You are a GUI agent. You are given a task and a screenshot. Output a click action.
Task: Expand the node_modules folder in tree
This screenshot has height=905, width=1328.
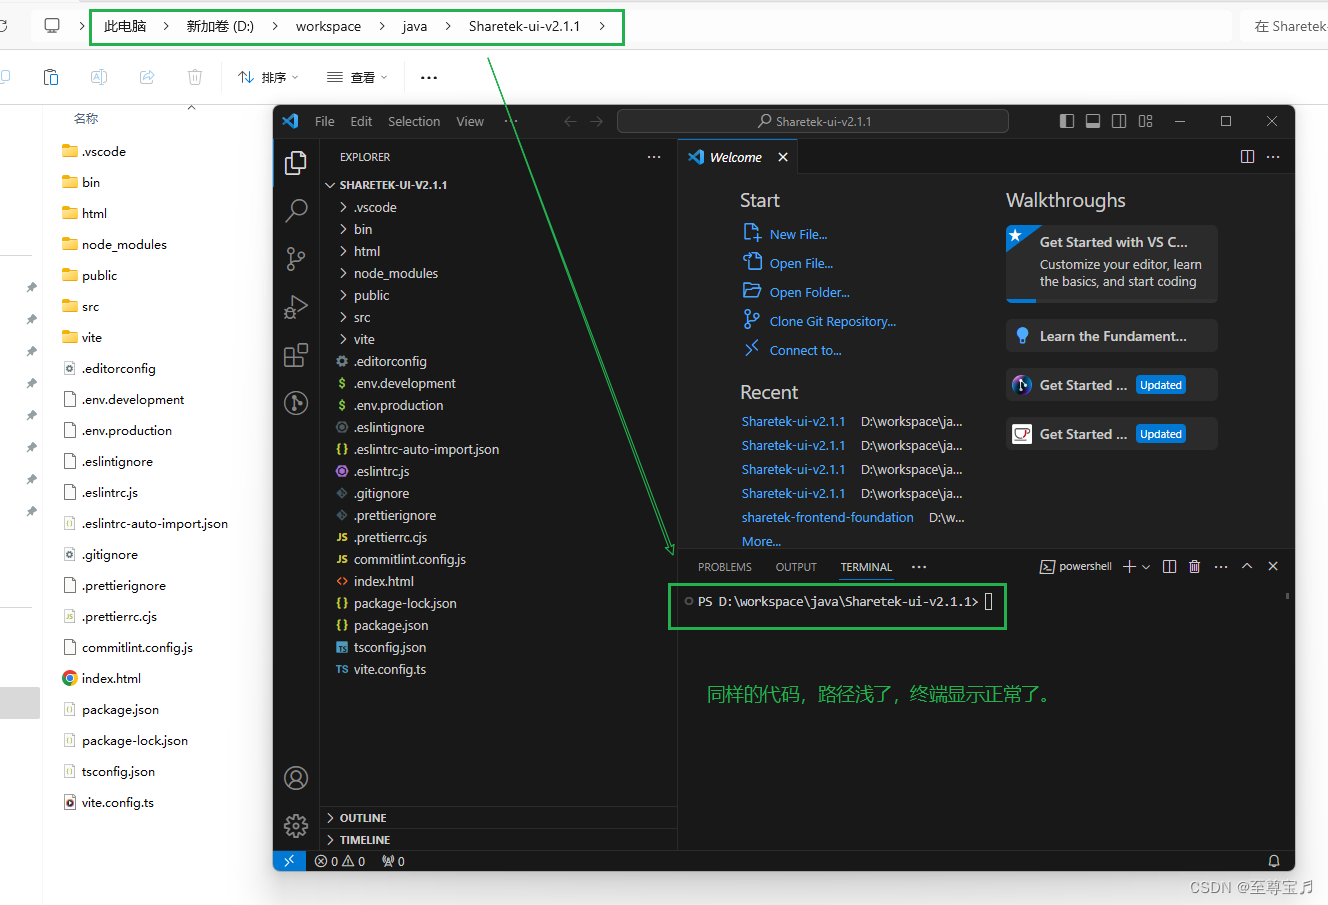coord(498,273)
